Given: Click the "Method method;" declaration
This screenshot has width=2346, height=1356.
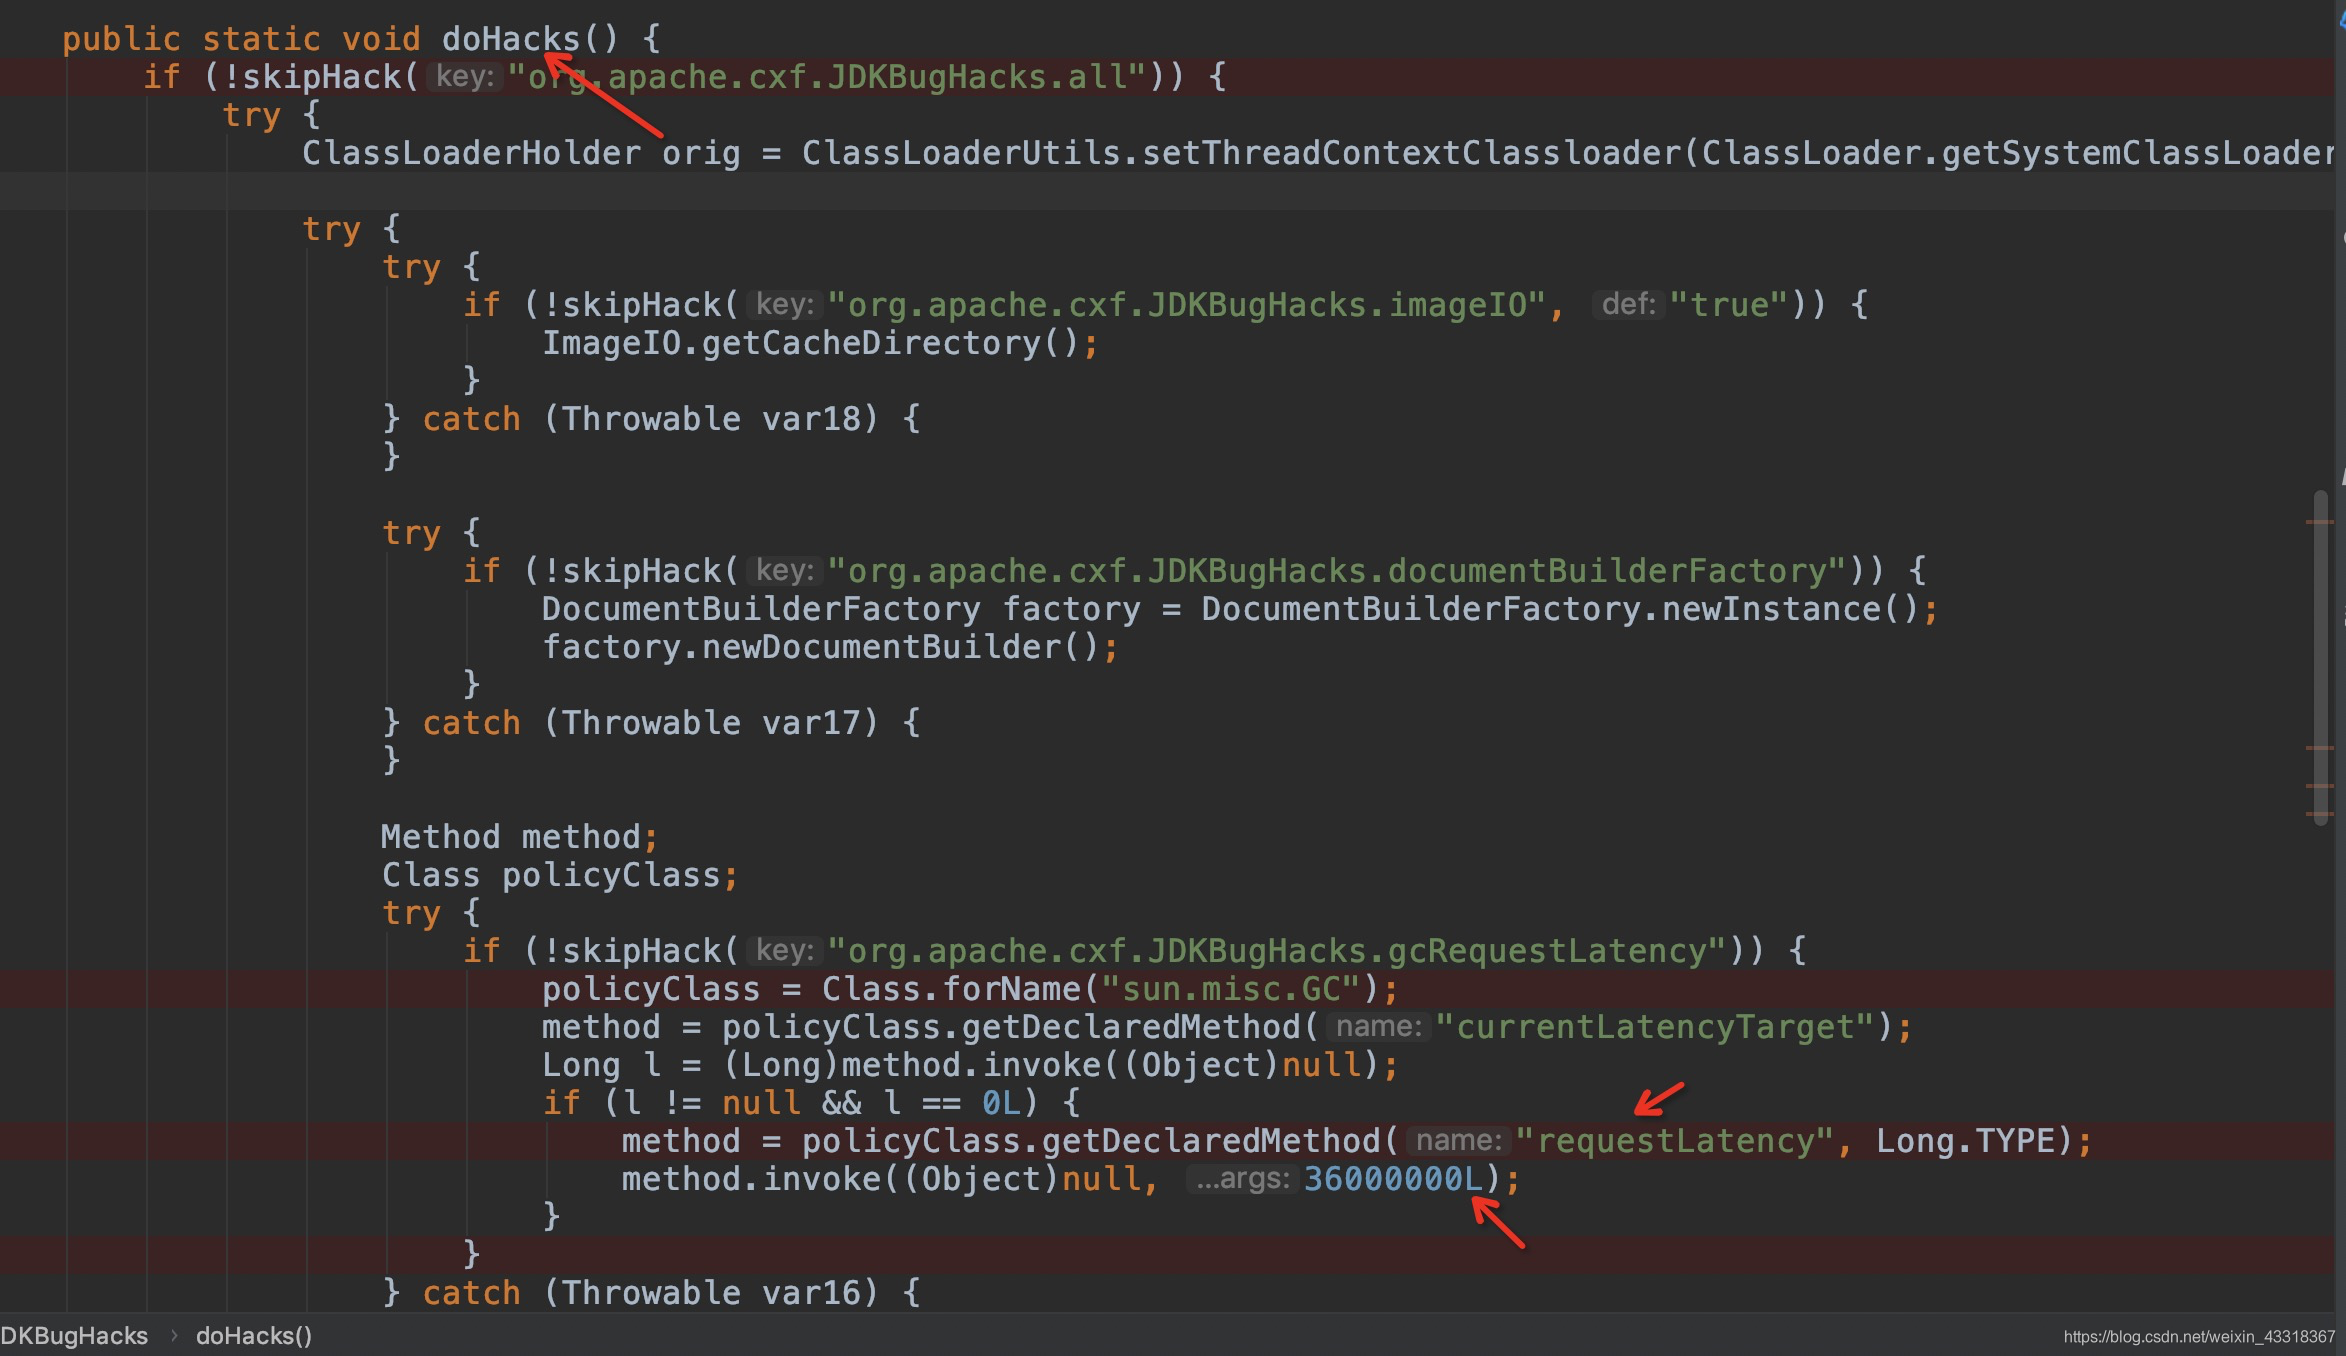Looking at the screenshot, I should (x=519, y=837).
